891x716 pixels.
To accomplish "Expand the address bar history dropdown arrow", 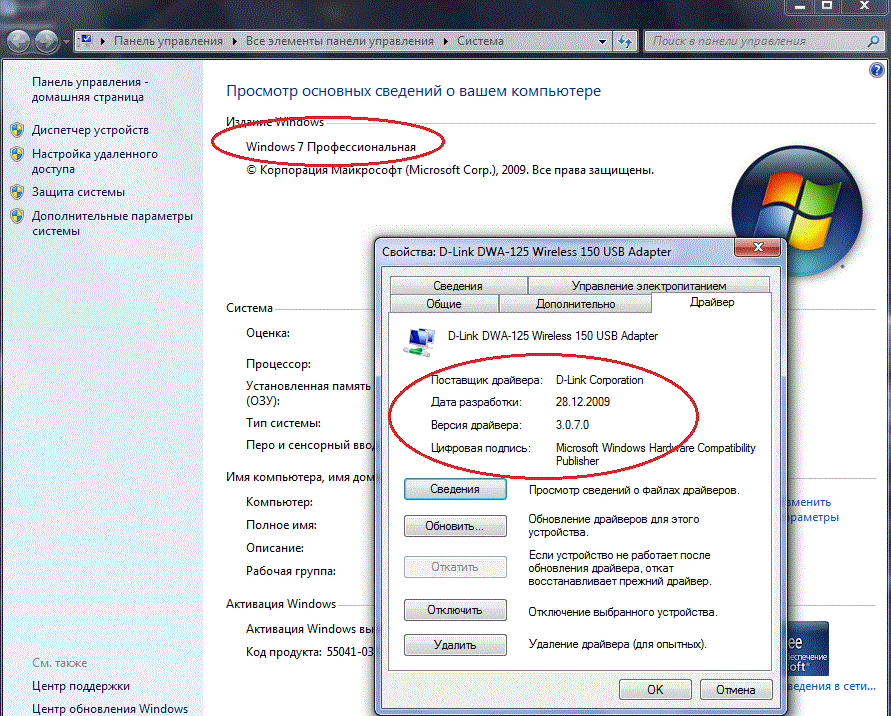I will [602, 42].
